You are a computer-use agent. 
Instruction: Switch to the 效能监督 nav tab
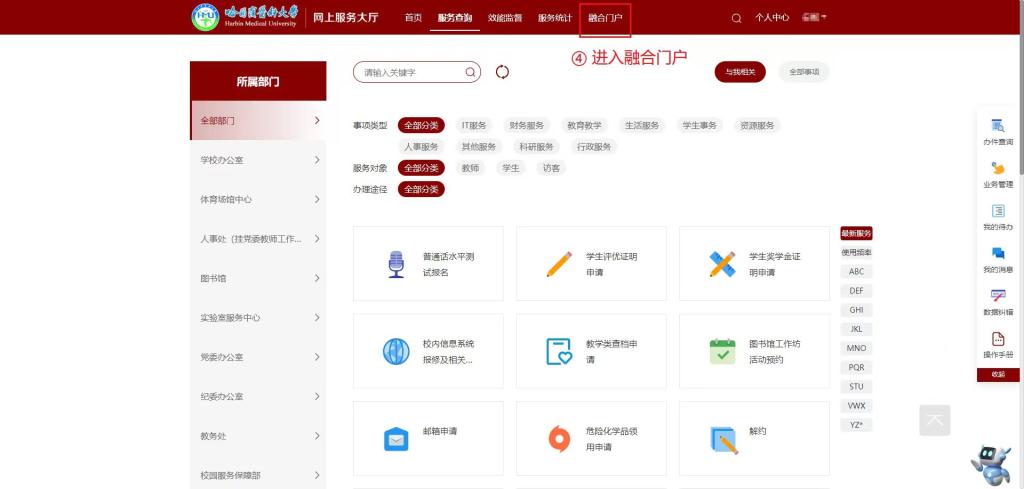tap(505, 18)
